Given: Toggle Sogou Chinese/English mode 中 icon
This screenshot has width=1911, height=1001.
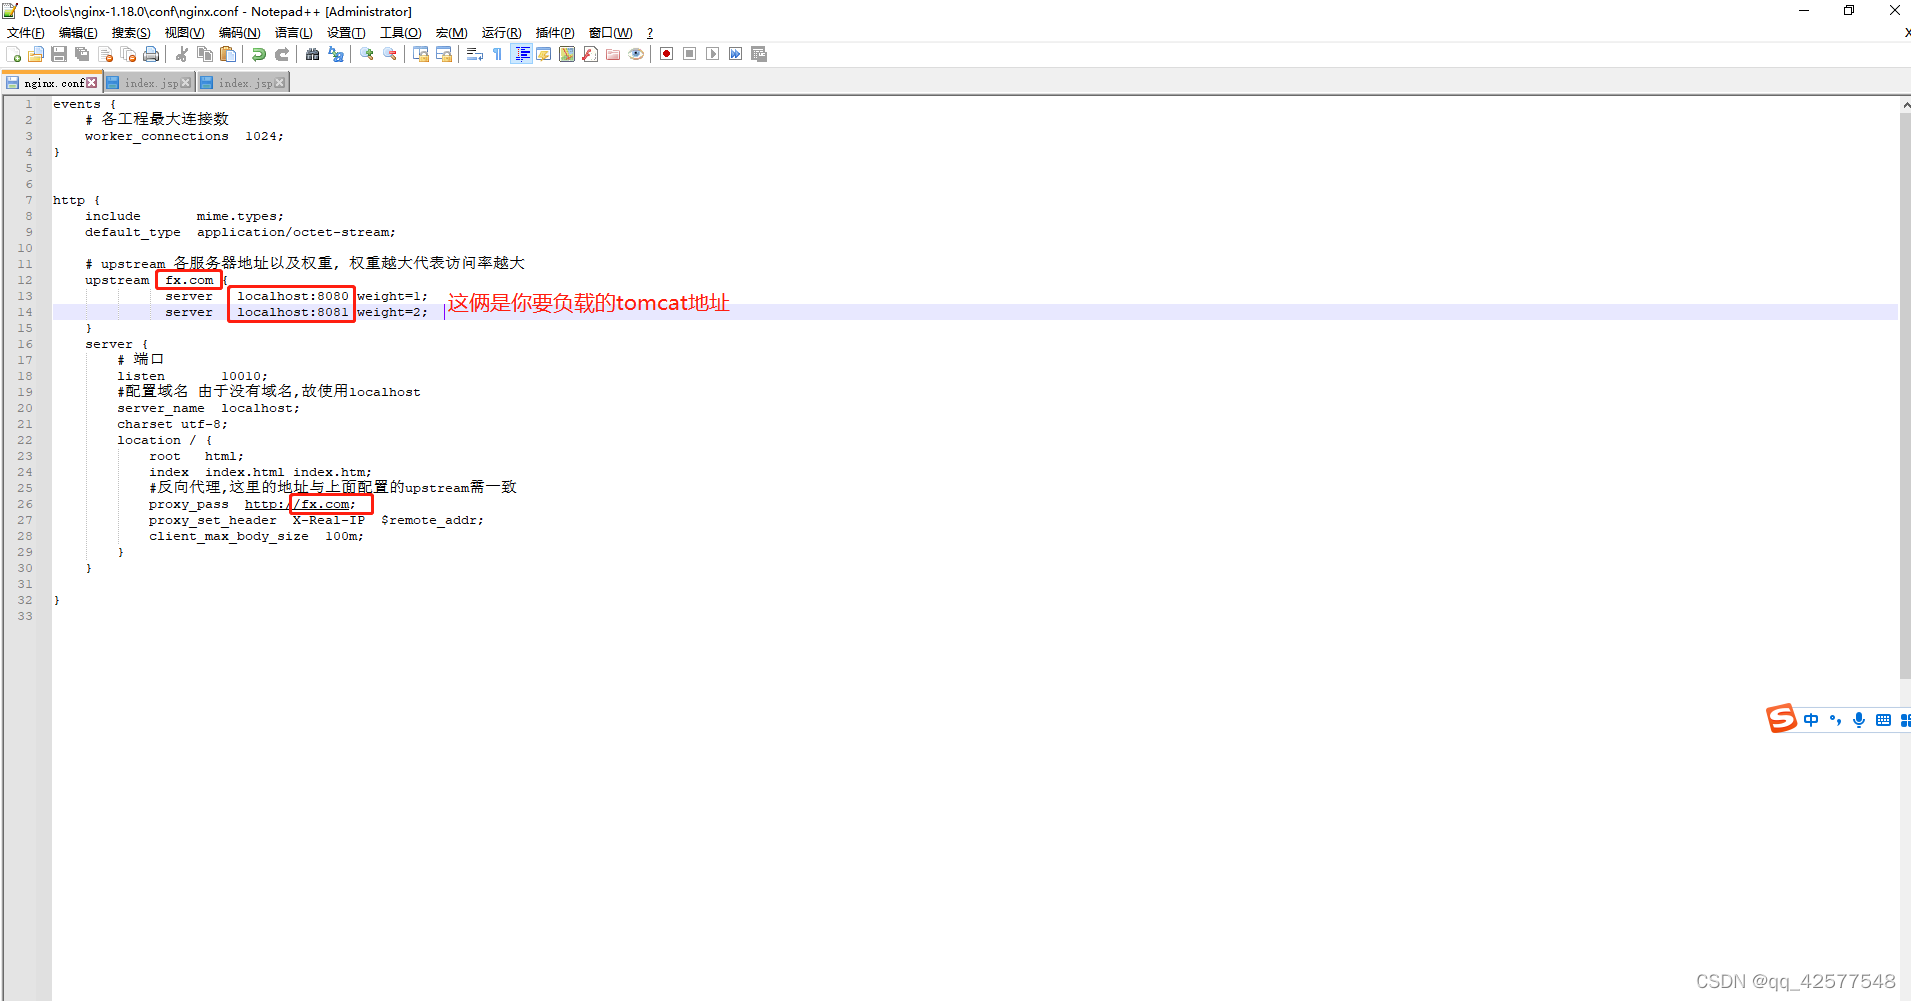Looking at the screenshot, I should tap(1811, 720).
